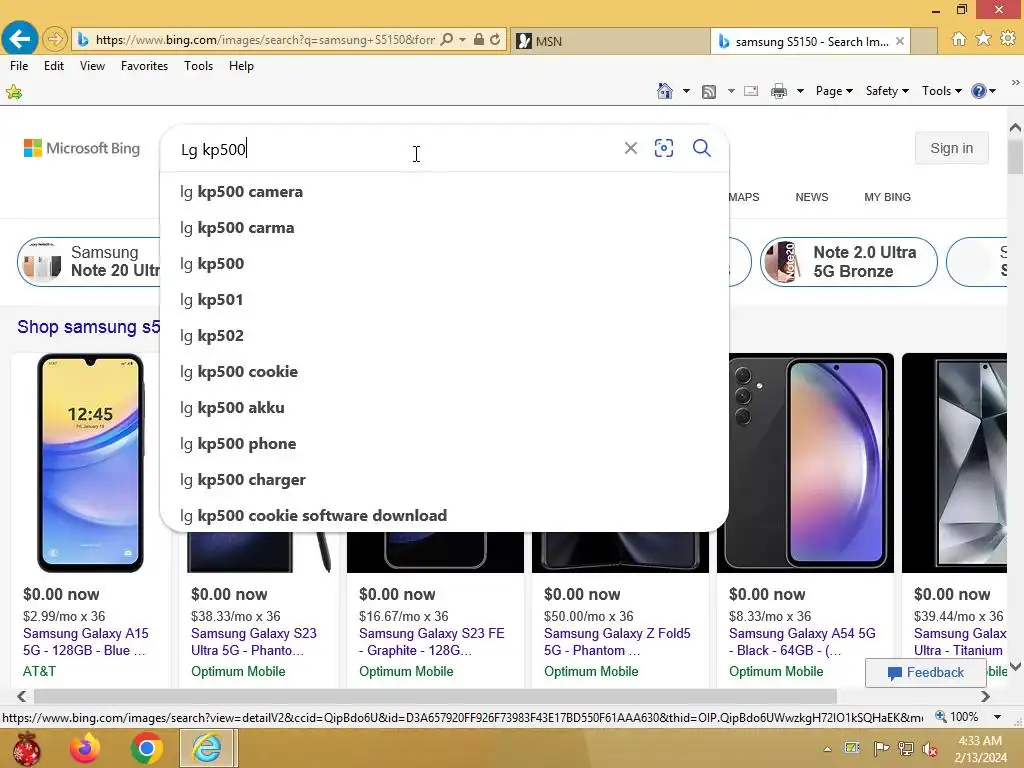This screenshot has width=1024, height=768.
Task: Click the Sign in button
Action: [x=952, y=148]
